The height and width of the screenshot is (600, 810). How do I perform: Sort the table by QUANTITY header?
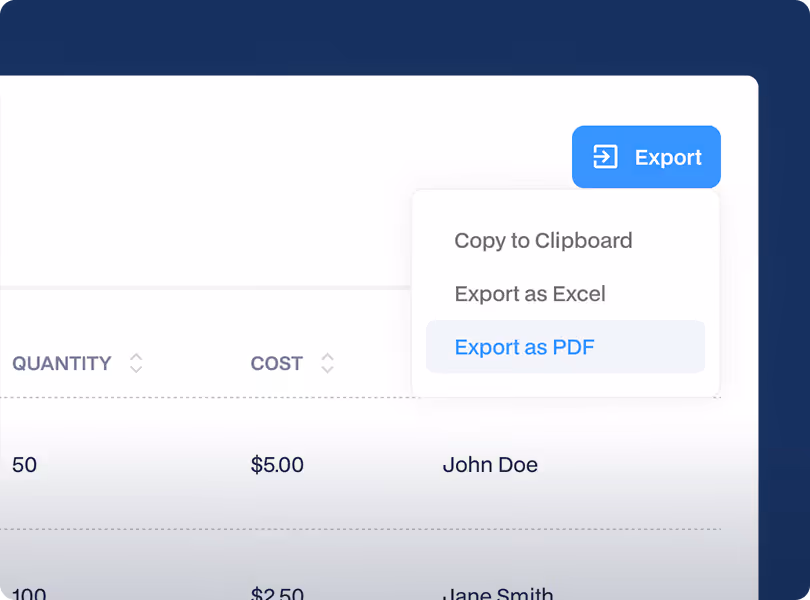[62, 364]
